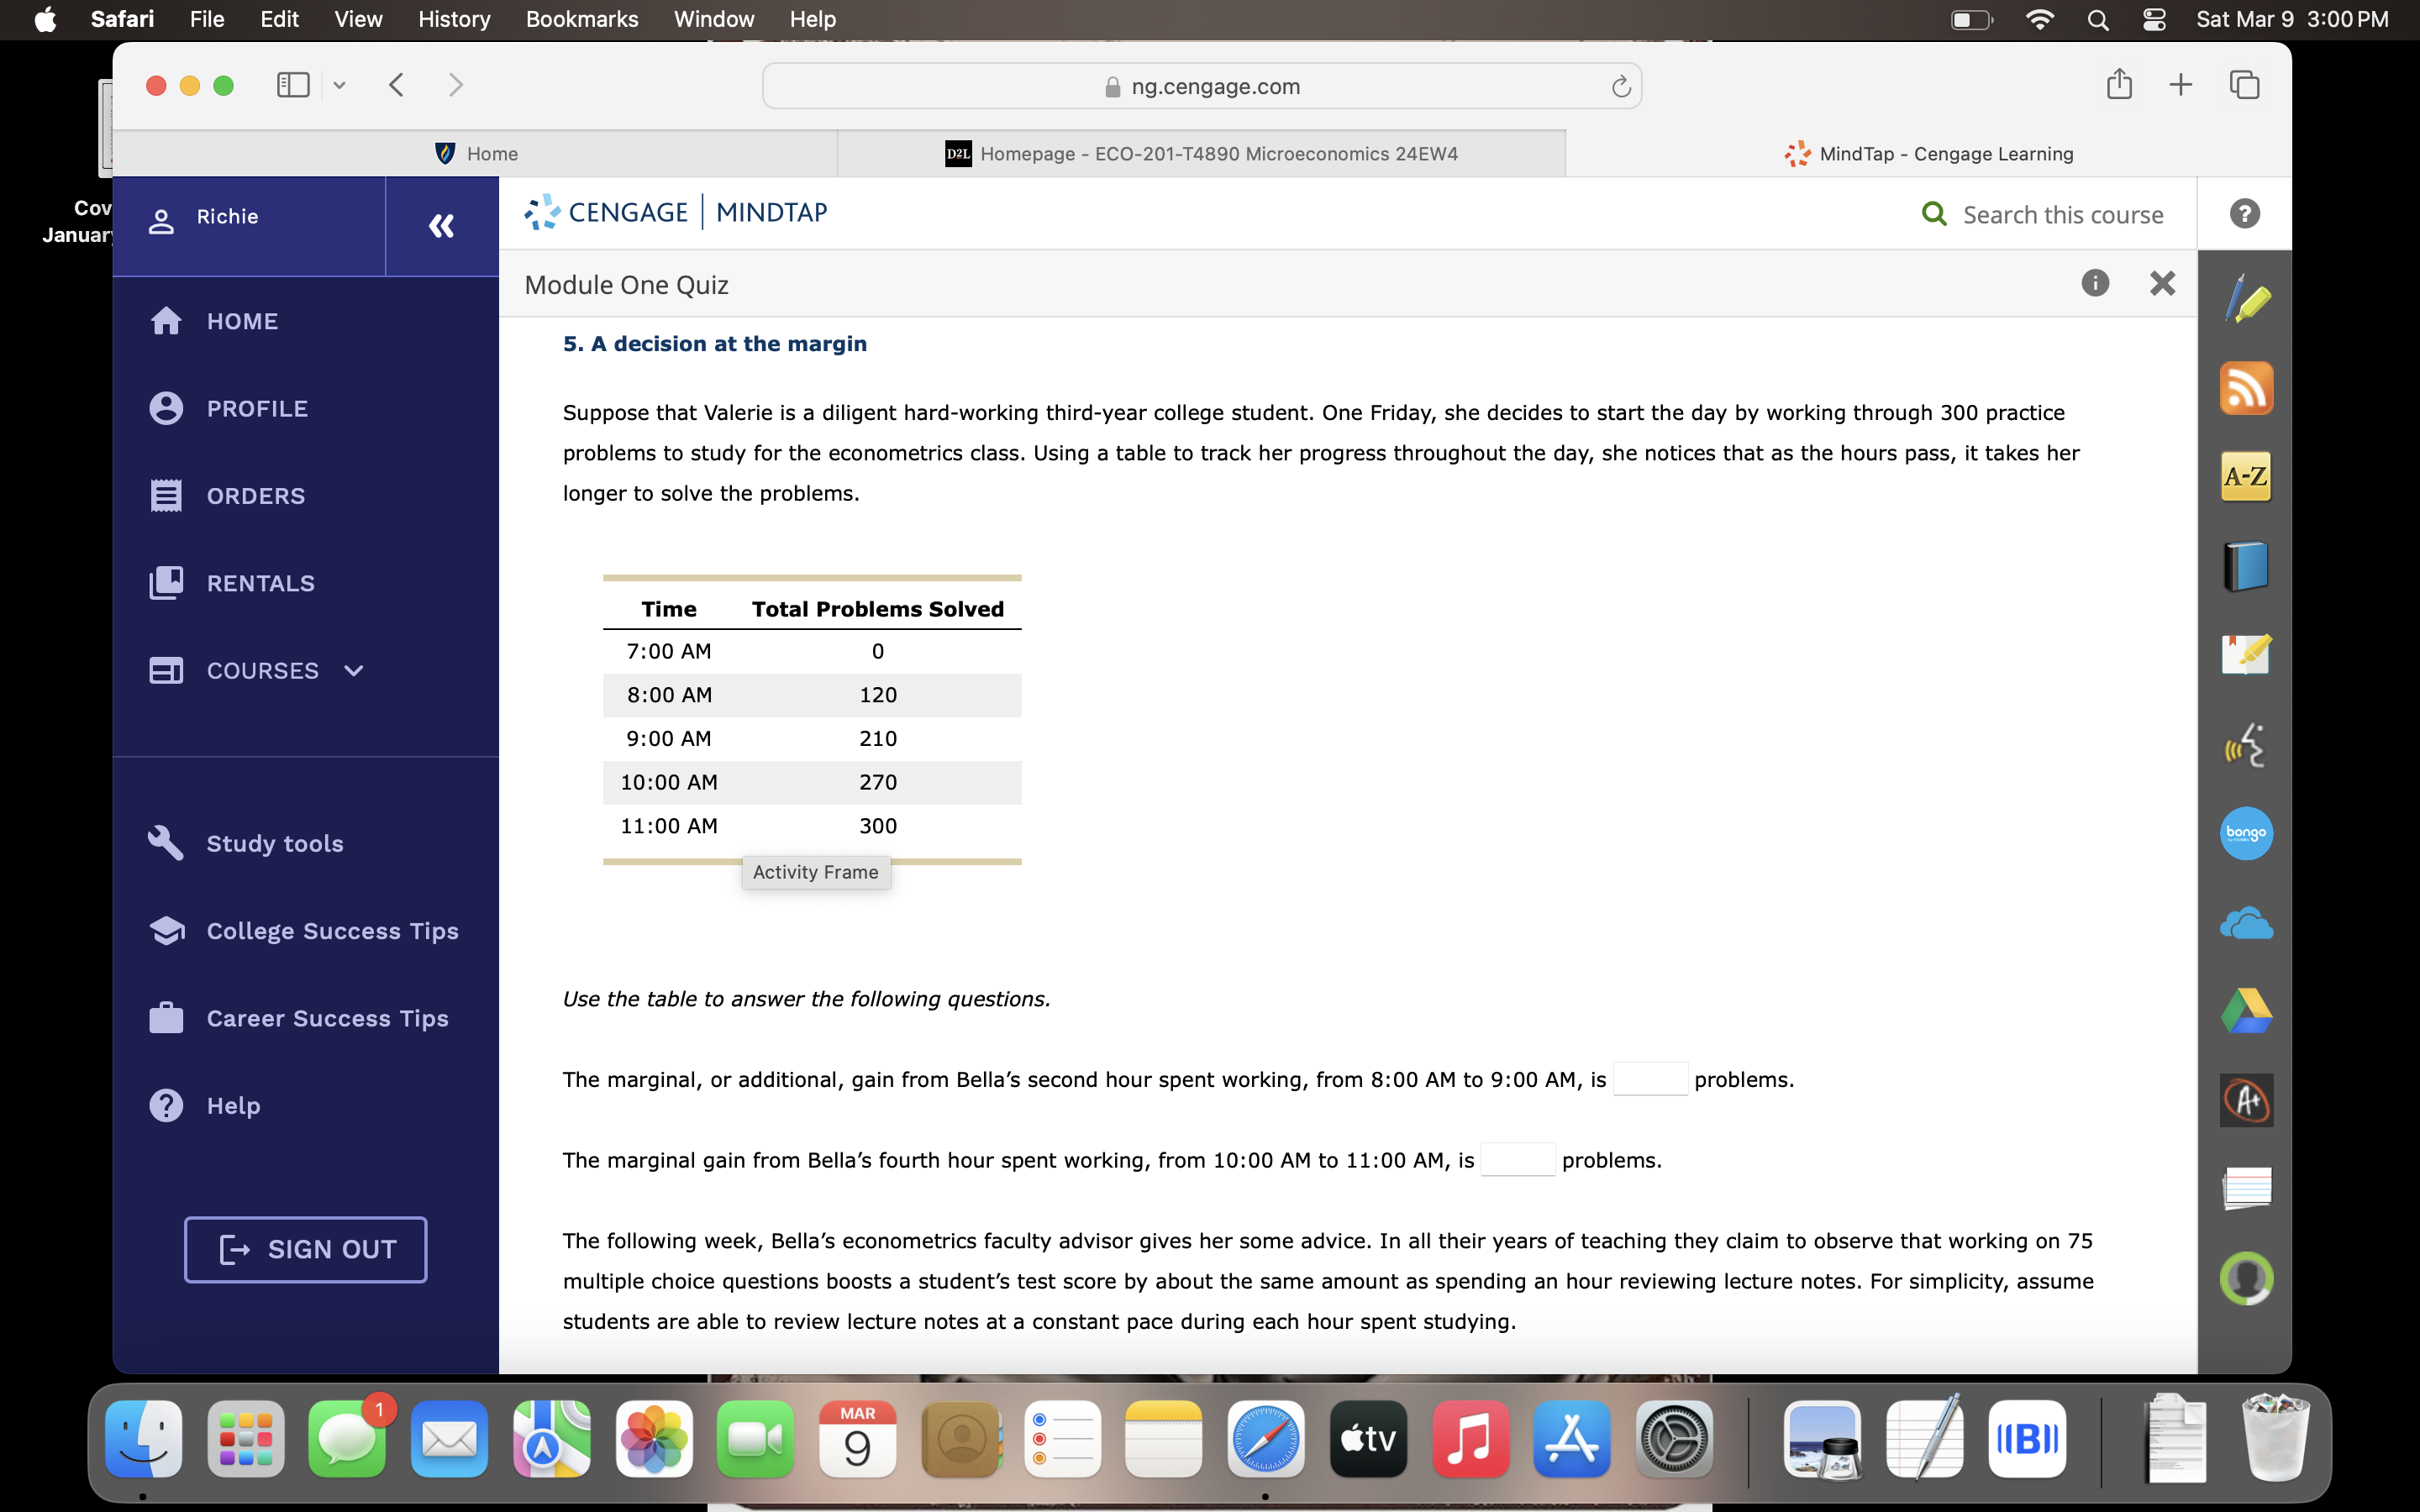Click the Module One Quiz info icon
Viewport: 2420px width, 1512px height.
[x=2095, y=284]
